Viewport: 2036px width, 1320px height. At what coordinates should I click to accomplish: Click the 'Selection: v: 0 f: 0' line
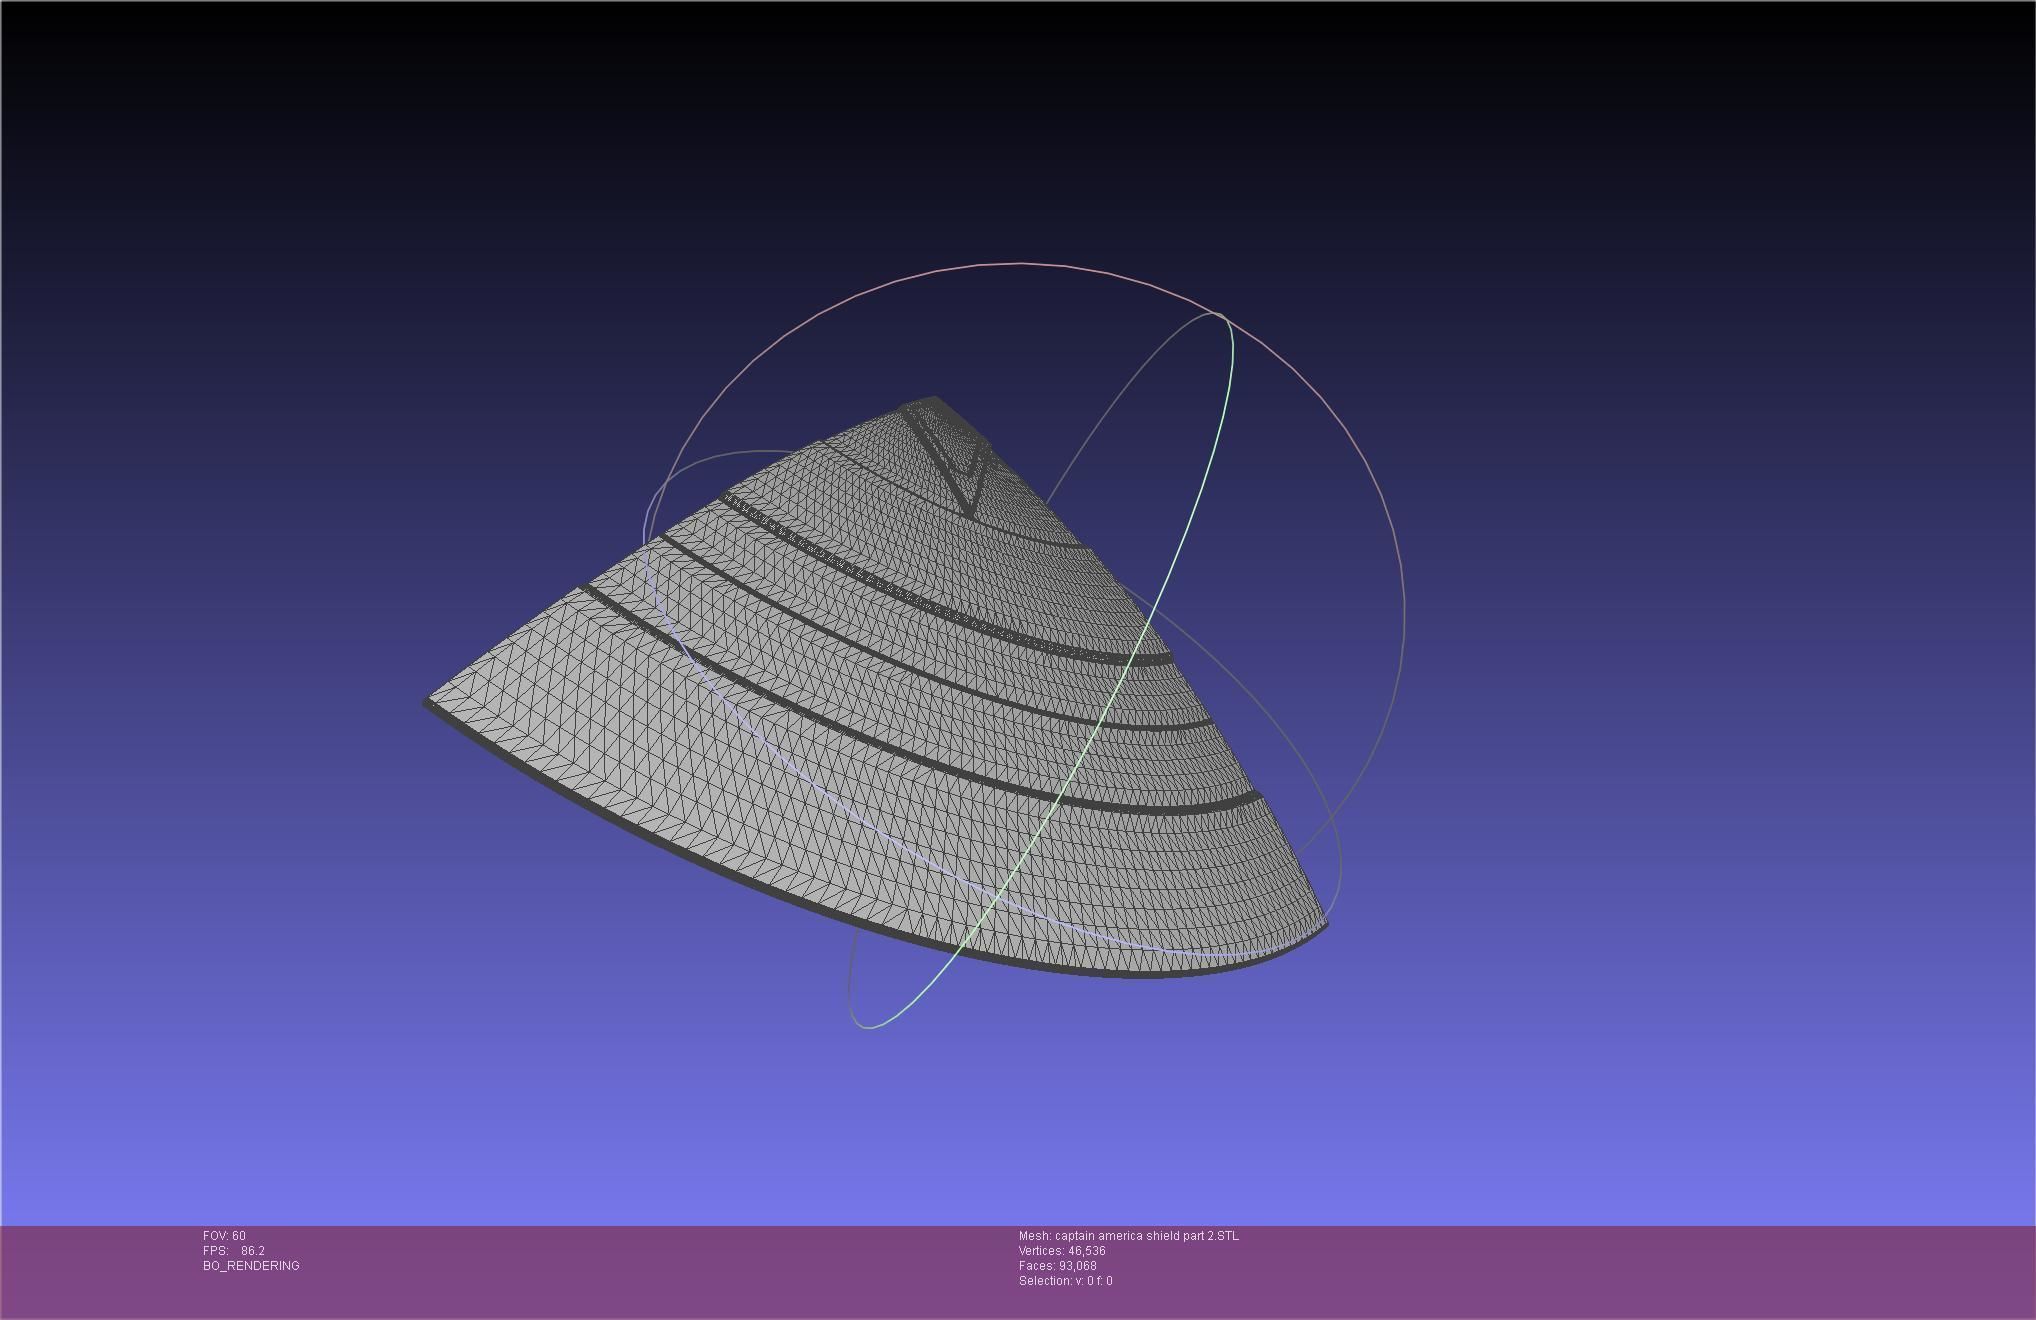pyautogui.click(x=1065, y=1281)
